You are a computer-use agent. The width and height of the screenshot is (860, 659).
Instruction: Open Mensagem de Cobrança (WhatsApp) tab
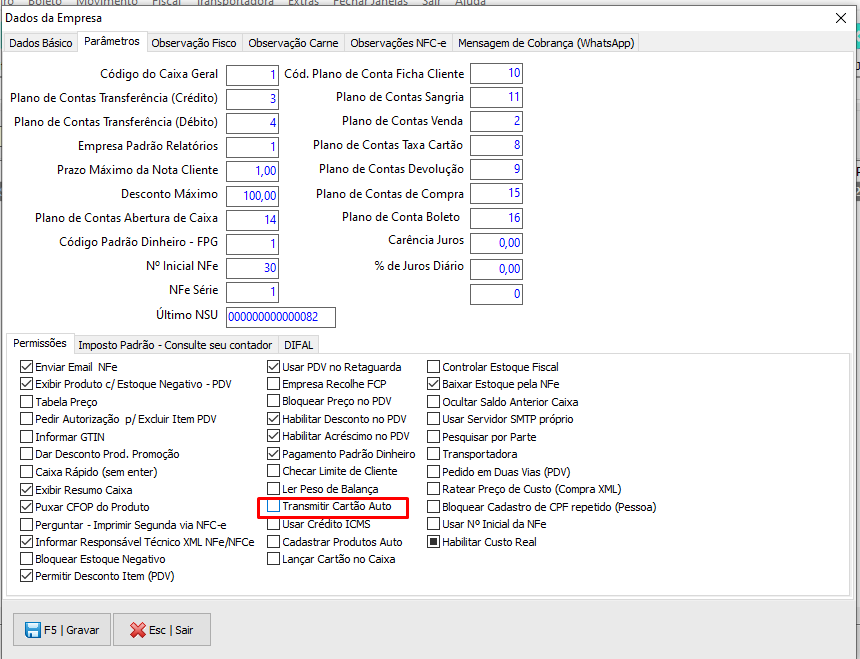pyautogui.click(x=545, y=43)
